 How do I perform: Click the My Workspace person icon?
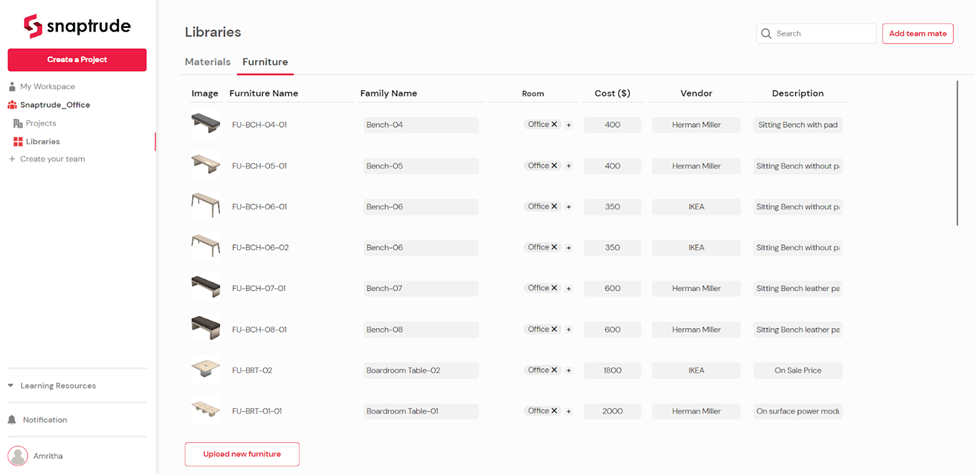(12, 86)
